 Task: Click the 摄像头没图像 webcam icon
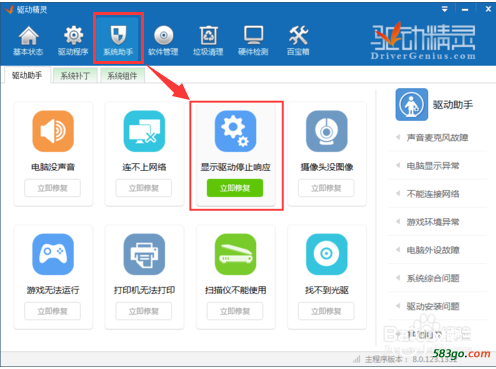click(x=327, y=131)
